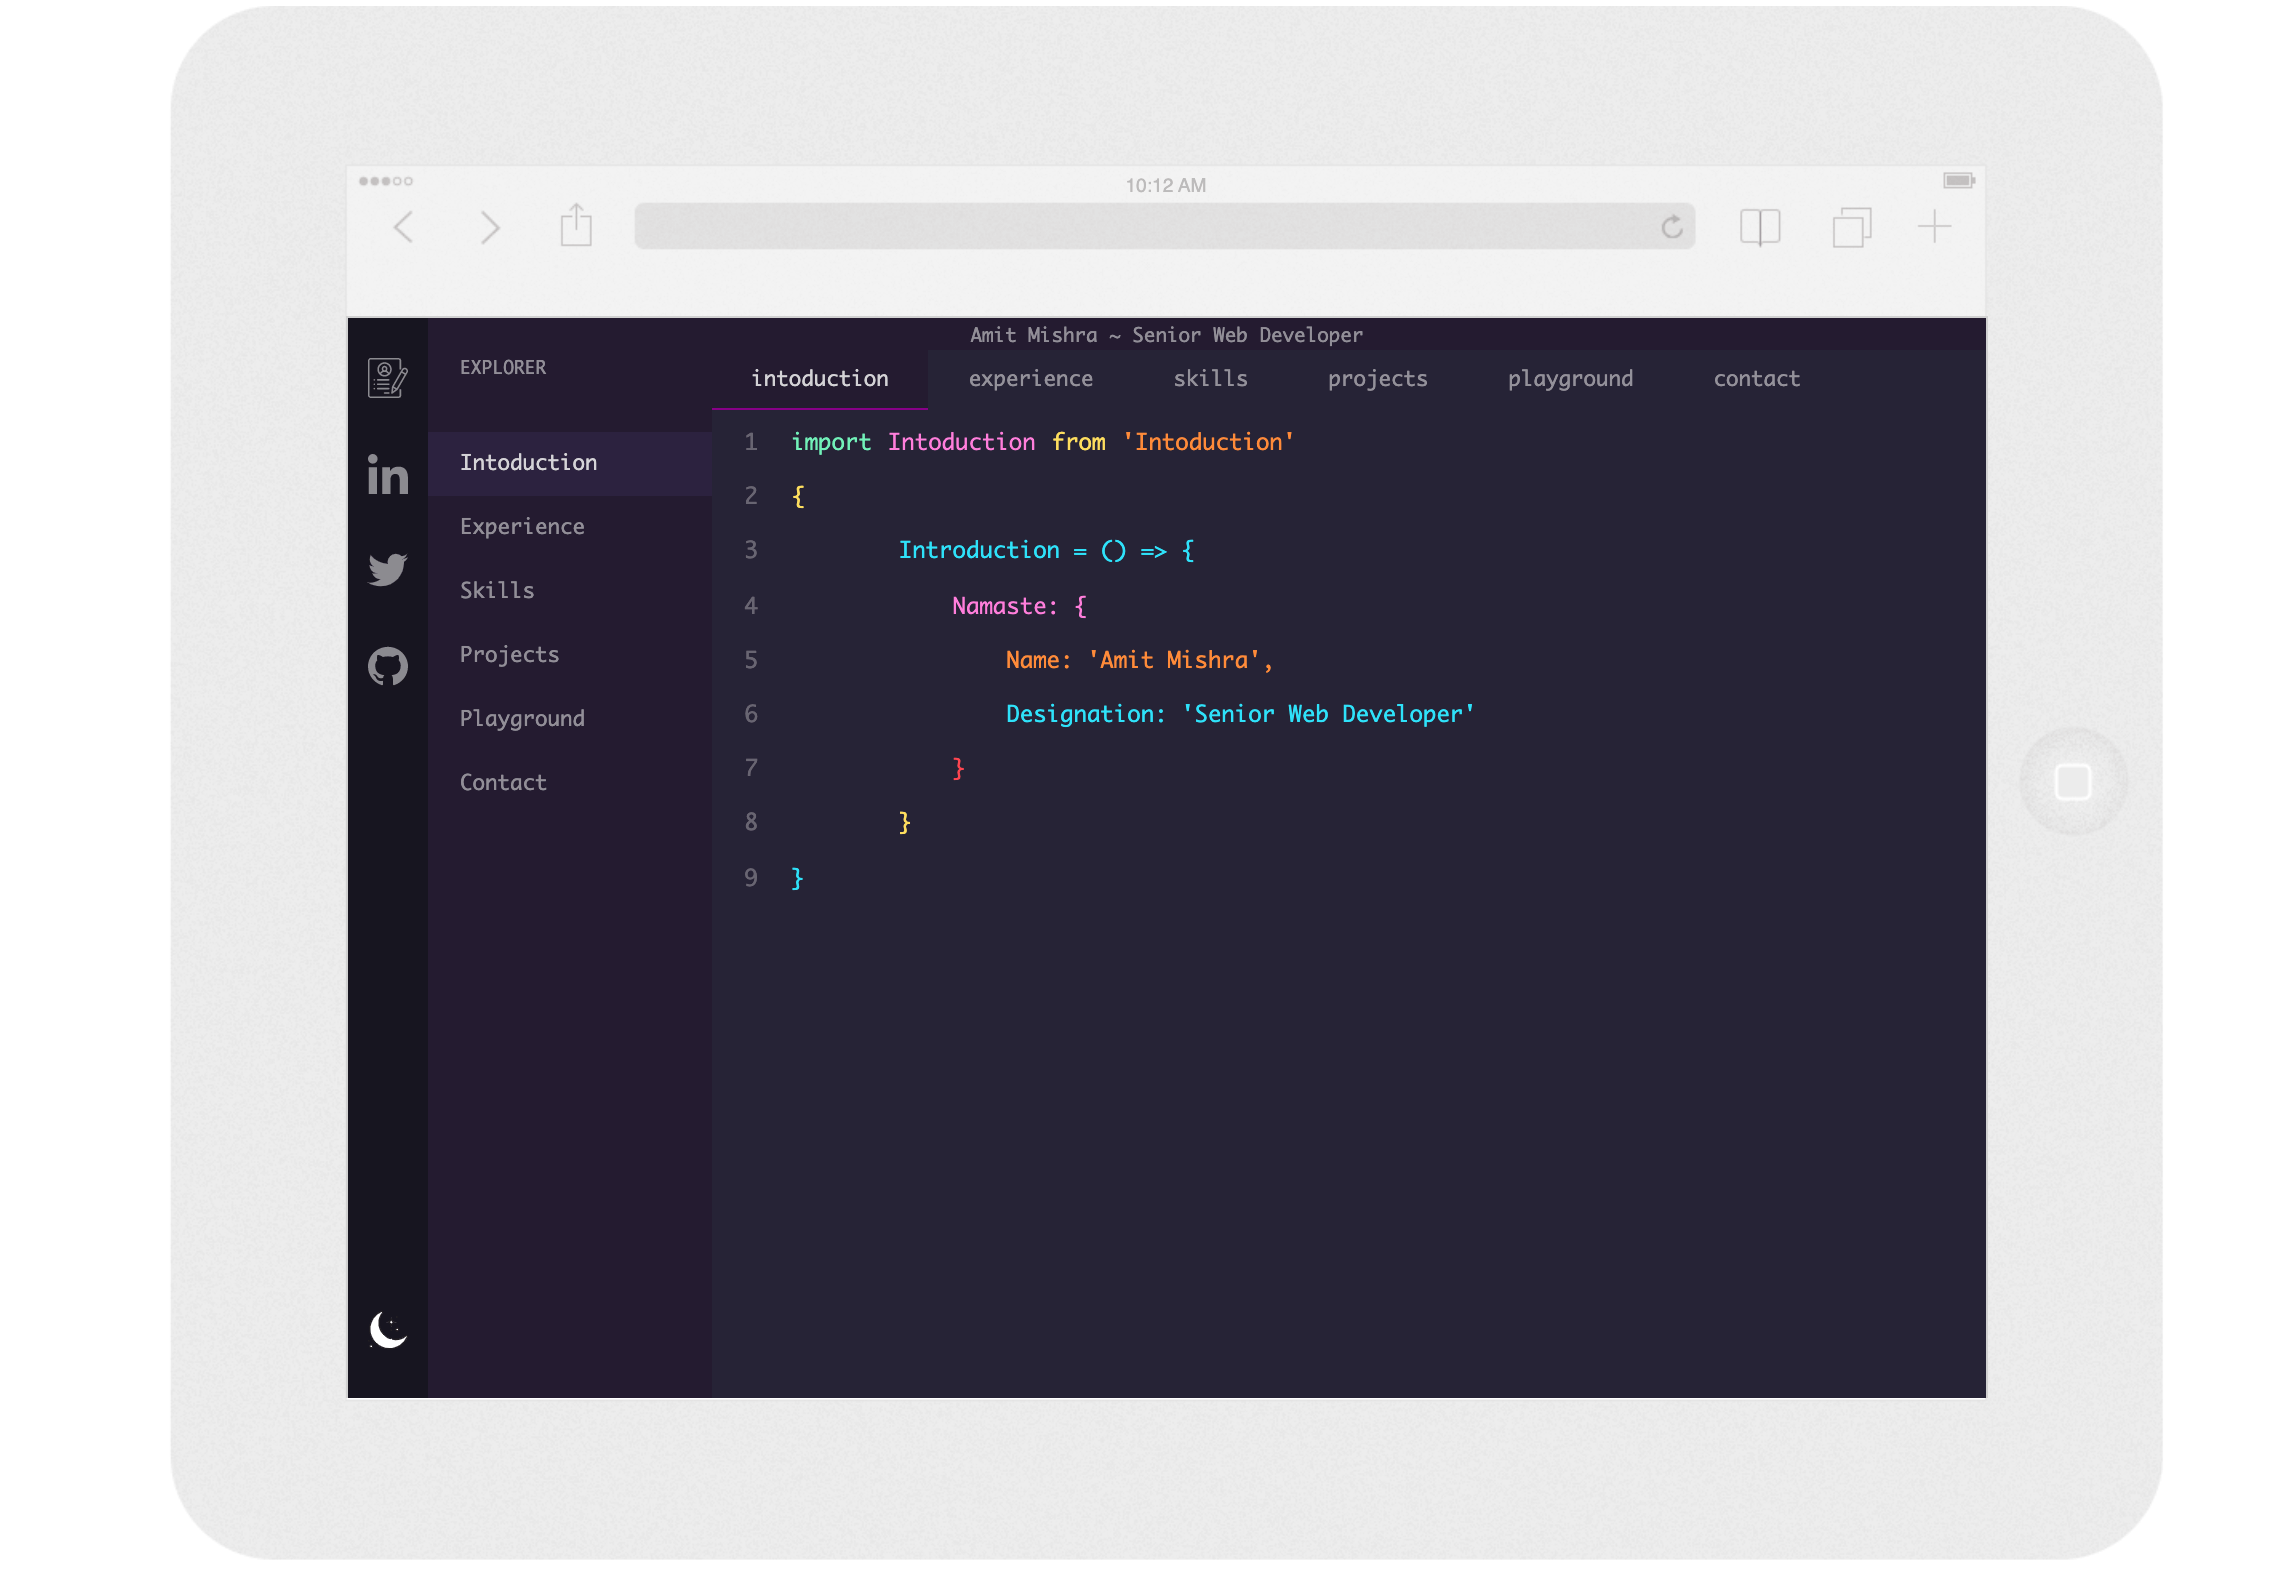Open Experience from the Explorer sidebar
Image resolution: width=2290 pixels, height=1574 pixels.
coord(521,526)
